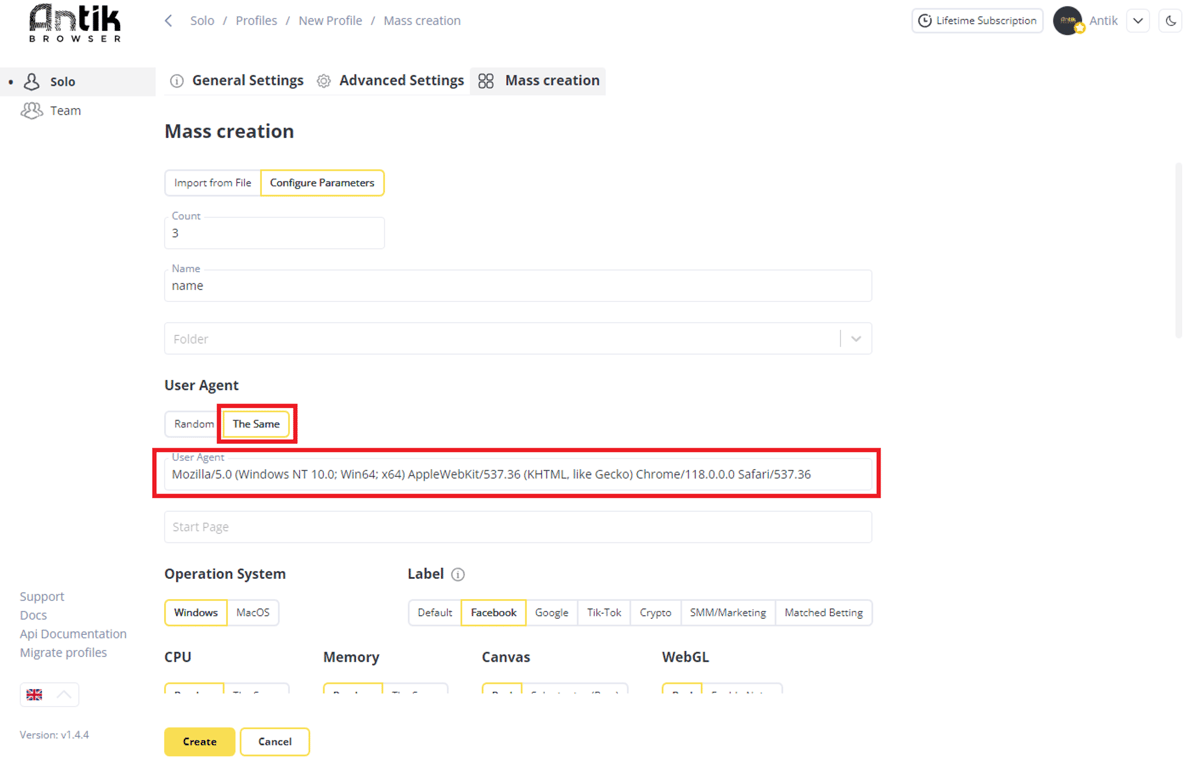This screenshot has height=768, width=1193.
Task: Toggle dark mode with the moon icon
Action: 1171,21
